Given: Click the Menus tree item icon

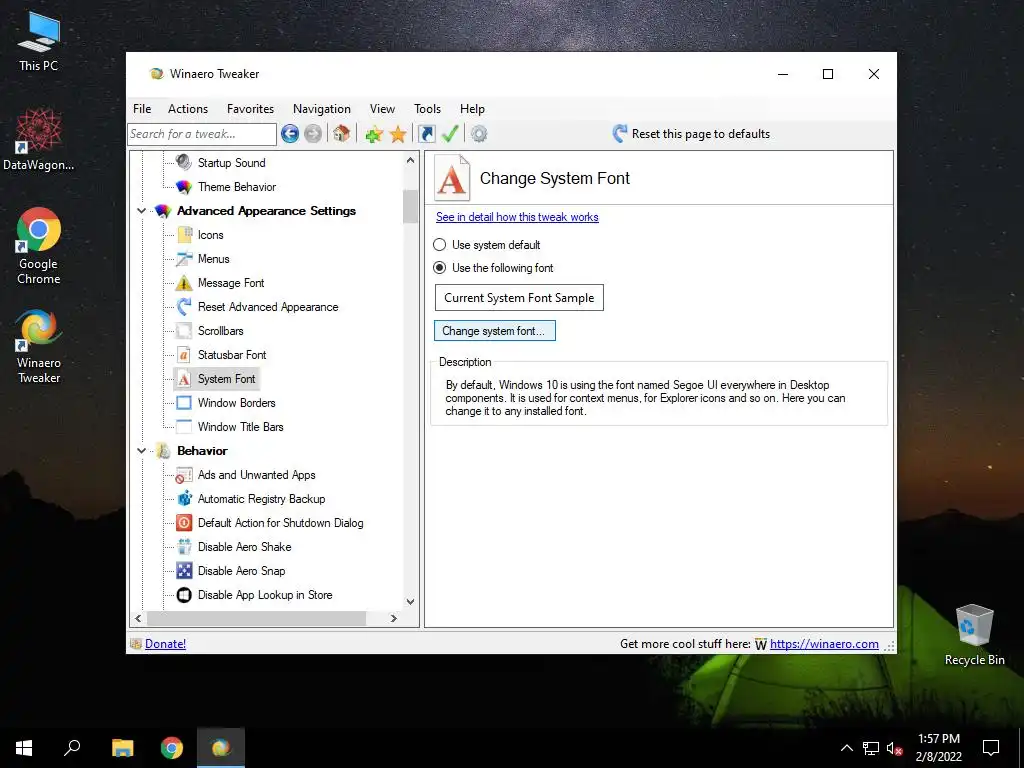Looking at the screenshot, I should click(184, 259).
